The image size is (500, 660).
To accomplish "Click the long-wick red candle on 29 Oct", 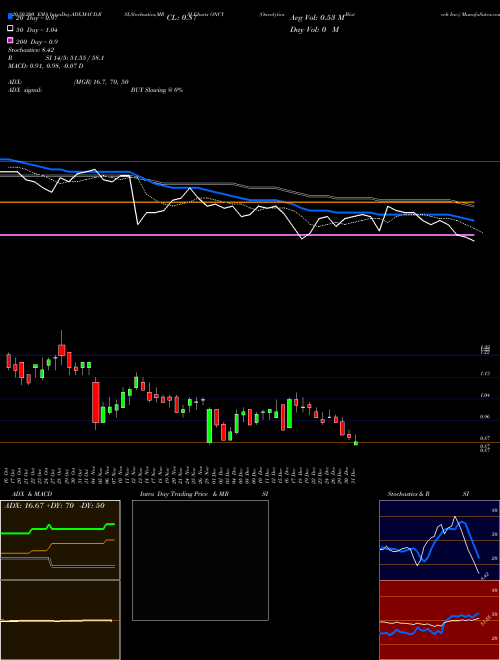I will pyautogui.click(x=62, y=349).
